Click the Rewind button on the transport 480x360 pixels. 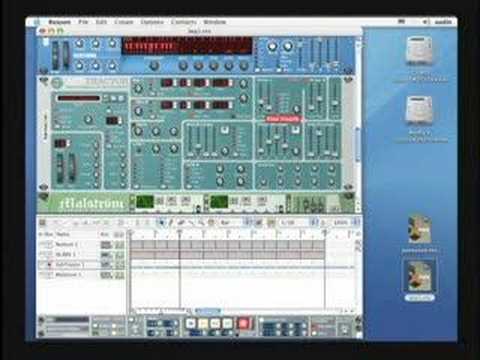coord(216,323)
